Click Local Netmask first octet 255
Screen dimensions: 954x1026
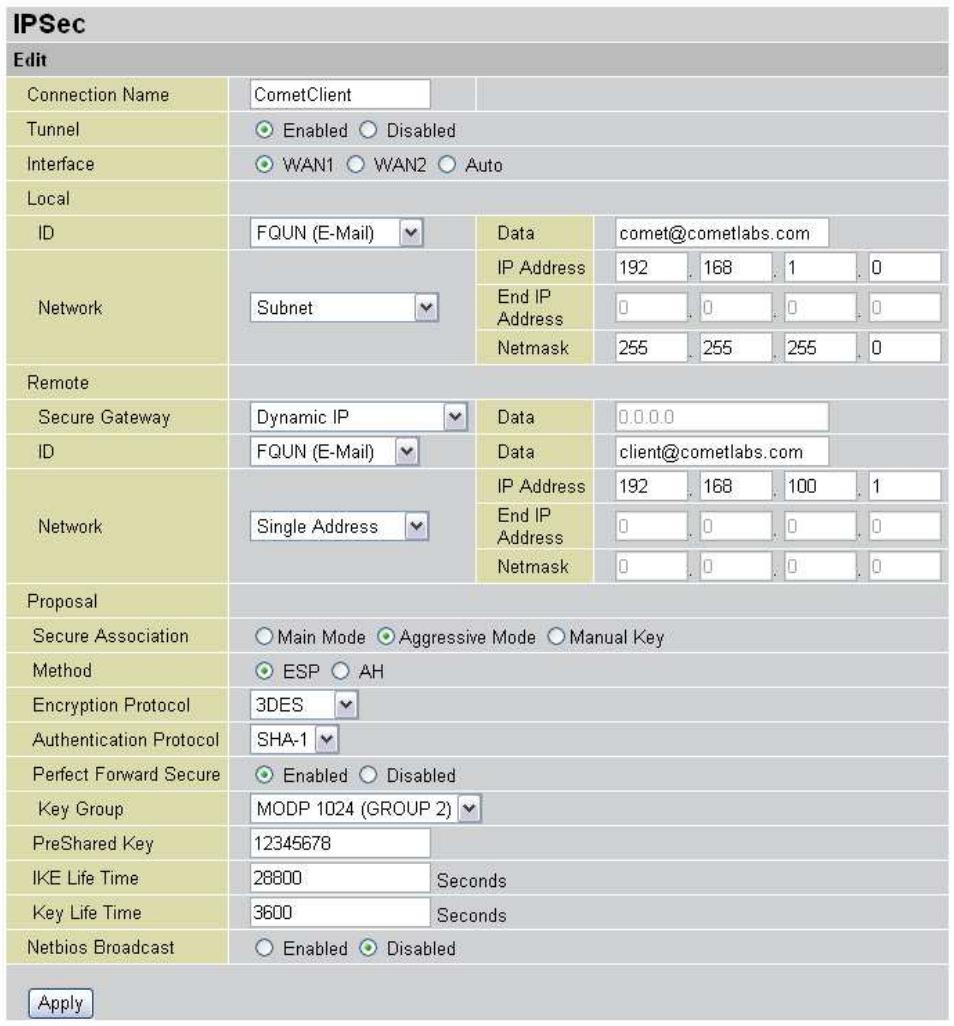(651, 347)
